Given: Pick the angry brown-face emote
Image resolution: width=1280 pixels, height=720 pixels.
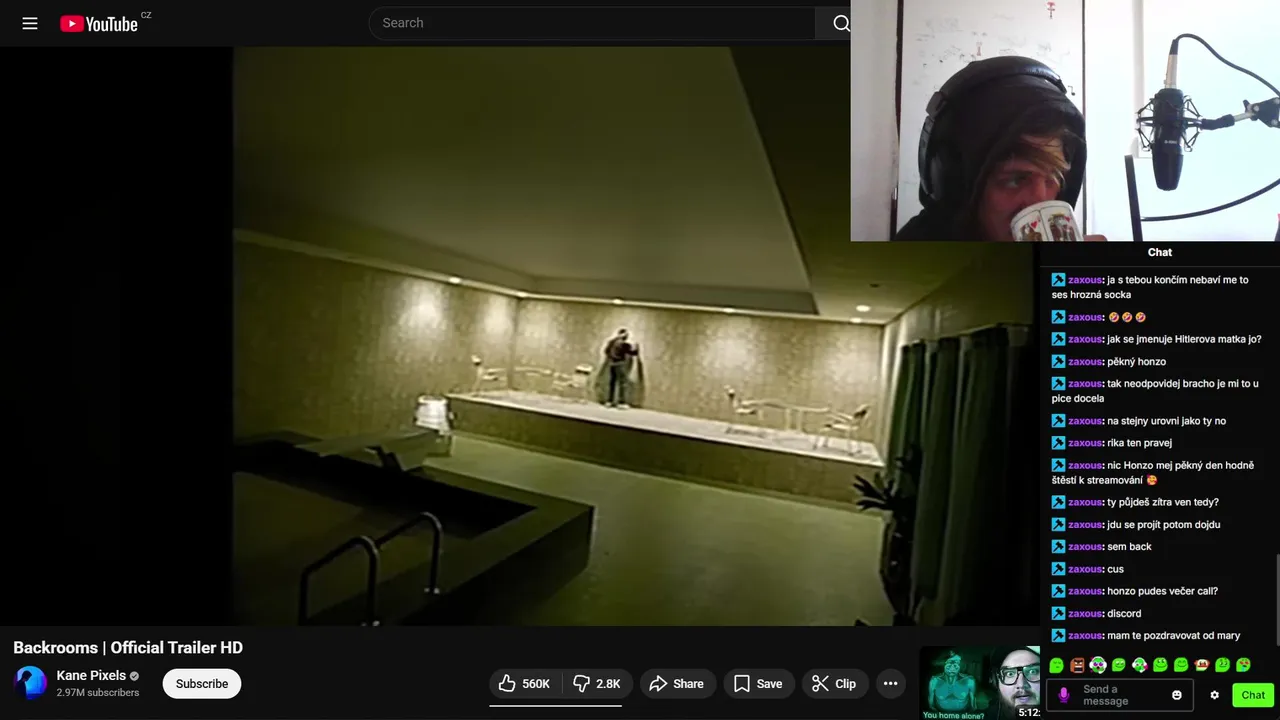Looking at the screenshot, I should point(1077,665).
